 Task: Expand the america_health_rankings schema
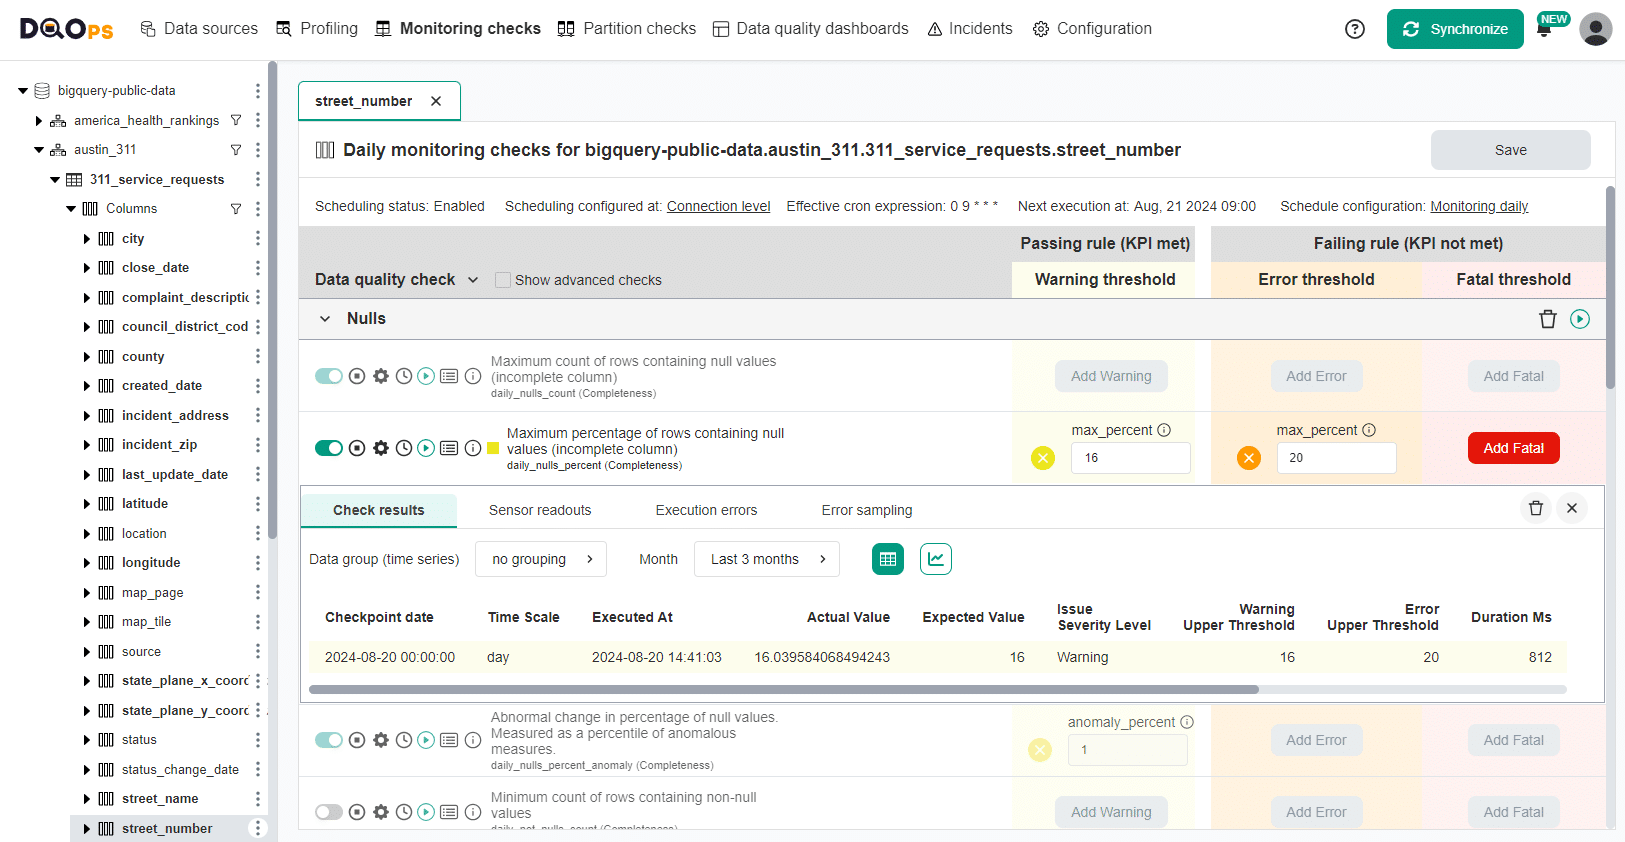click(39, 121)
